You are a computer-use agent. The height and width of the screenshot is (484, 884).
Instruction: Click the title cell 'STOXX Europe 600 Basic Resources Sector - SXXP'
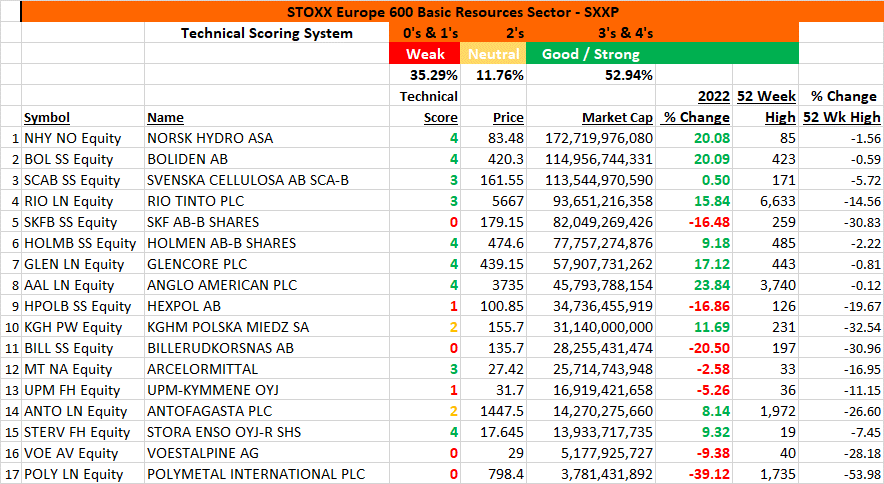coord(452,12)
